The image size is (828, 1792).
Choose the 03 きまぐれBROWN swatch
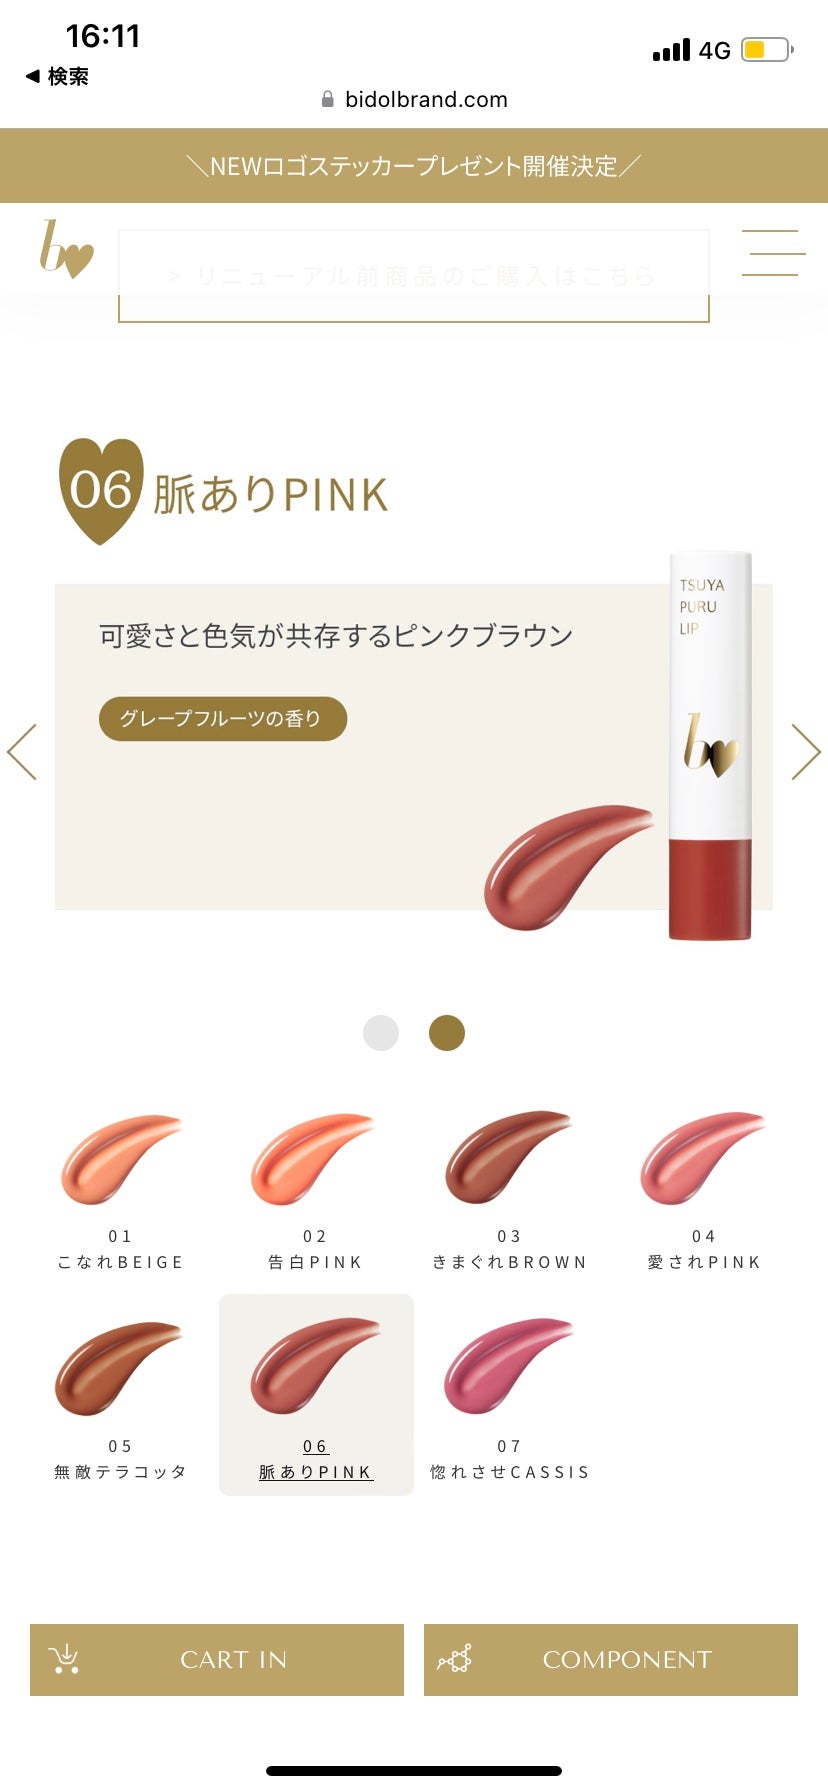click(x=509, y=1191)
